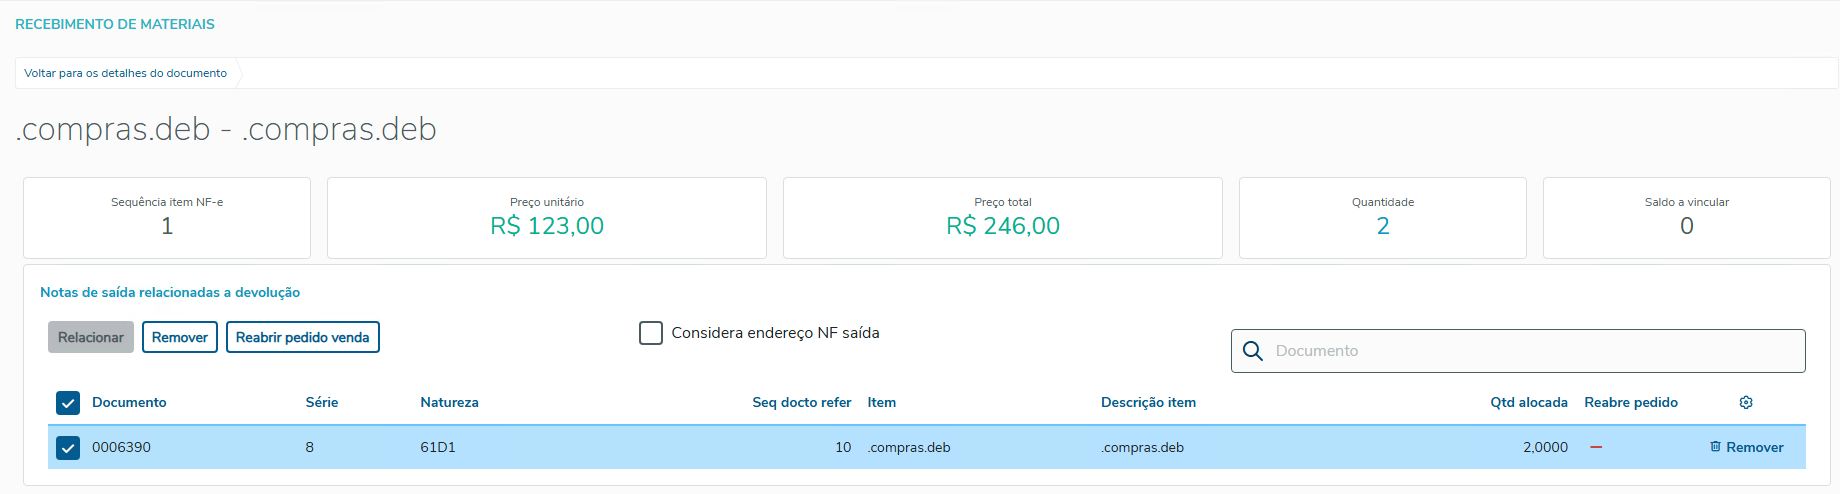Click red dash in Reabre pedido column

click(x=1596, y=447)
